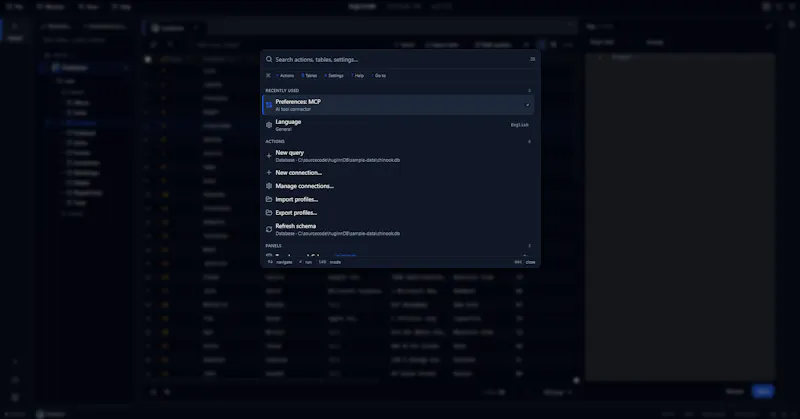Click the 'English' value on Language row
Image resolution: width=800 pixels, height=419 pixels.
click(519, 125)
